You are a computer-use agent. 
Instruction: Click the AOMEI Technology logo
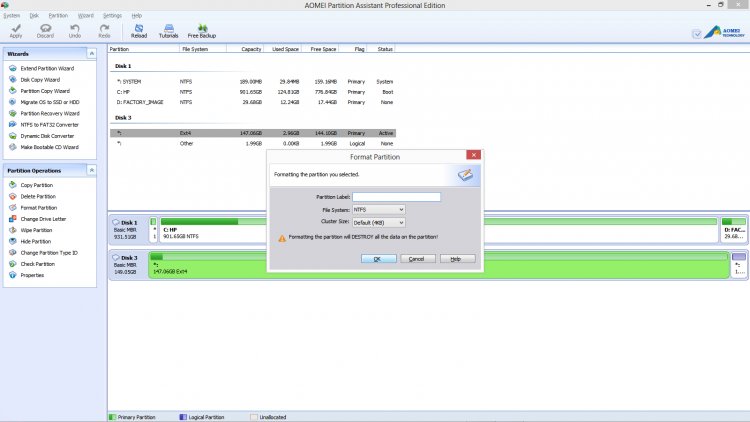point(725,32)
